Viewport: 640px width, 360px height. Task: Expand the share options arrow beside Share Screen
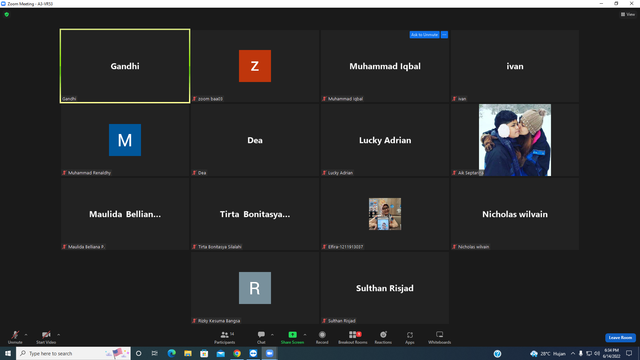[305, 335]
